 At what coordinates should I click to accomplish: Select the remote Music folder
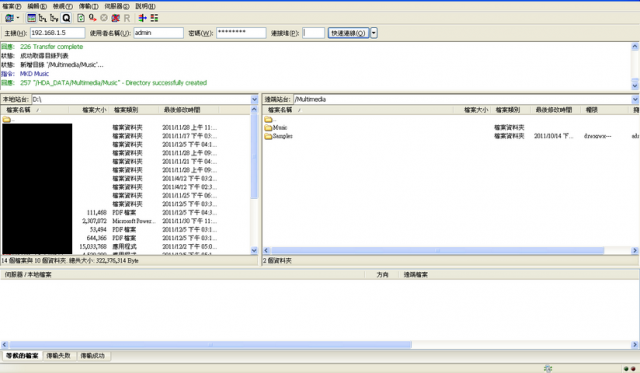[x=276, y=127]
